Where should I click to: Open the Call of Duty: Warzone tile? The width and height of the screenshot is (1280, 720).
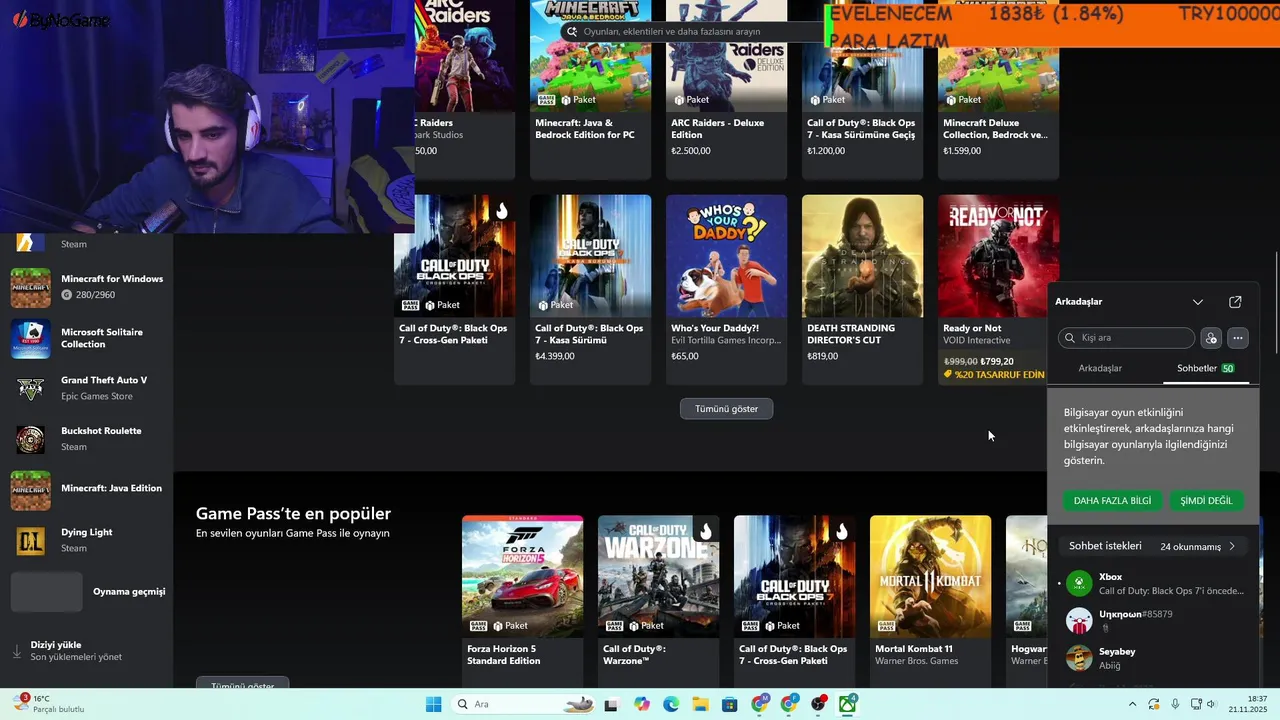coord(658,600)
